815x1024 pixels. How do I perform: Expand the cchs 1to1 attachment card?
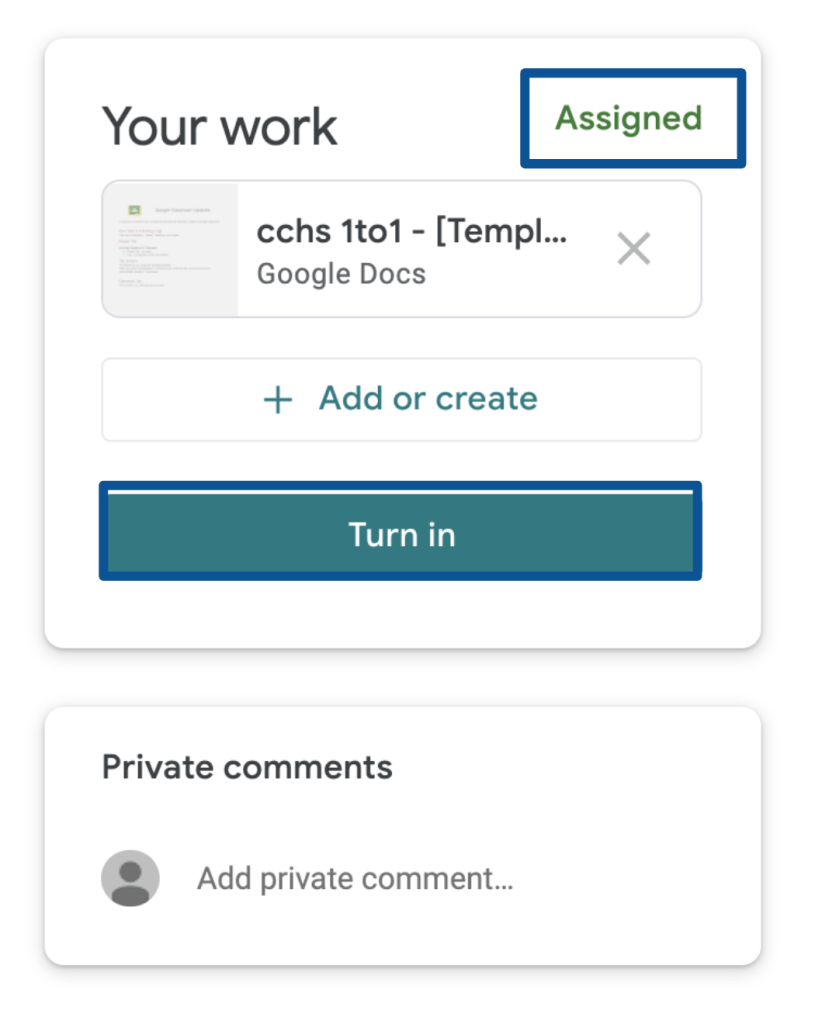coord(400,248)
